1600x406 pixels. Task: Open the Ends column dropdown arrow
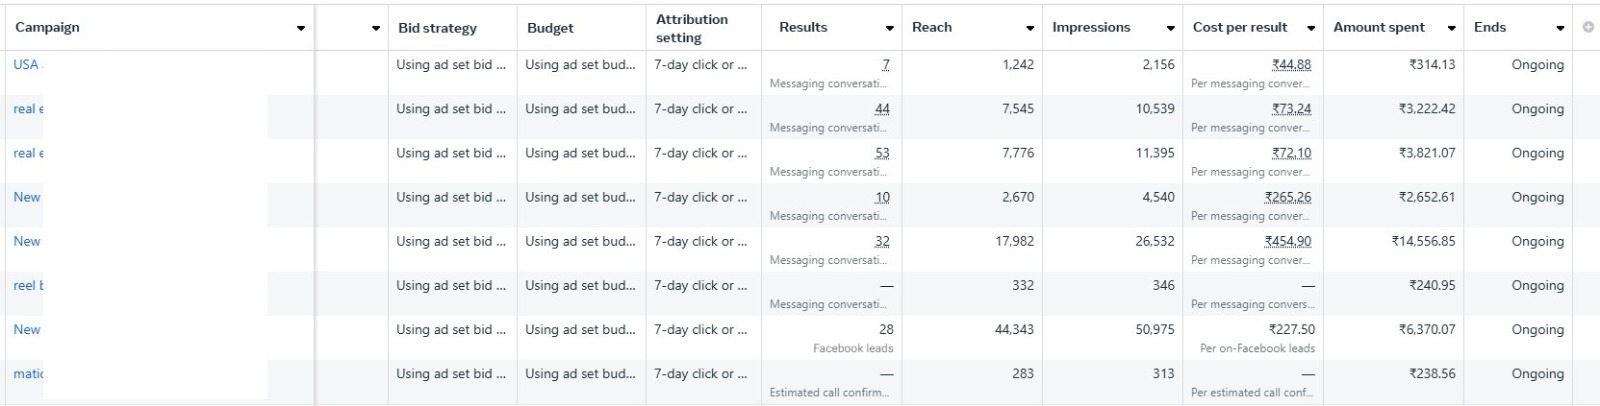click(1560, 28)
